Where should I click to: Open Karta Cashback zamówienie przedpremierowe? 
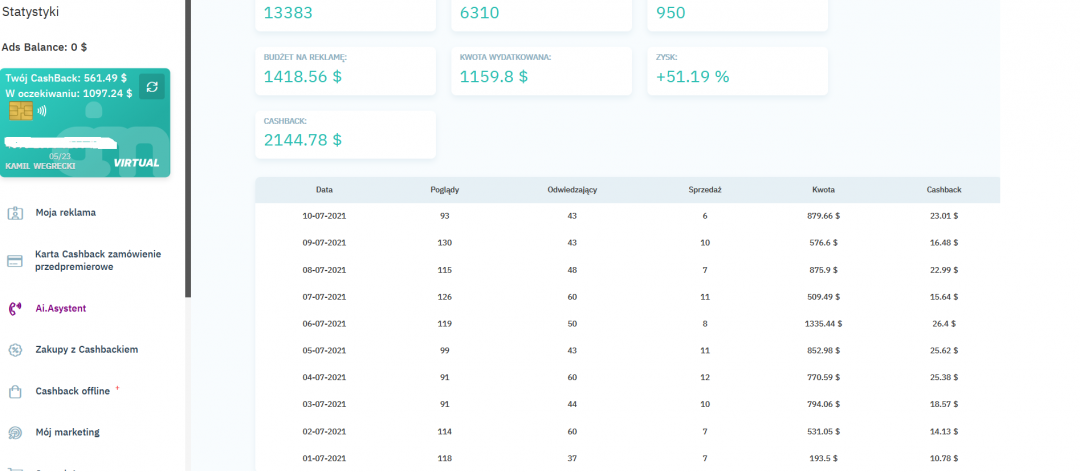[97, 261]
